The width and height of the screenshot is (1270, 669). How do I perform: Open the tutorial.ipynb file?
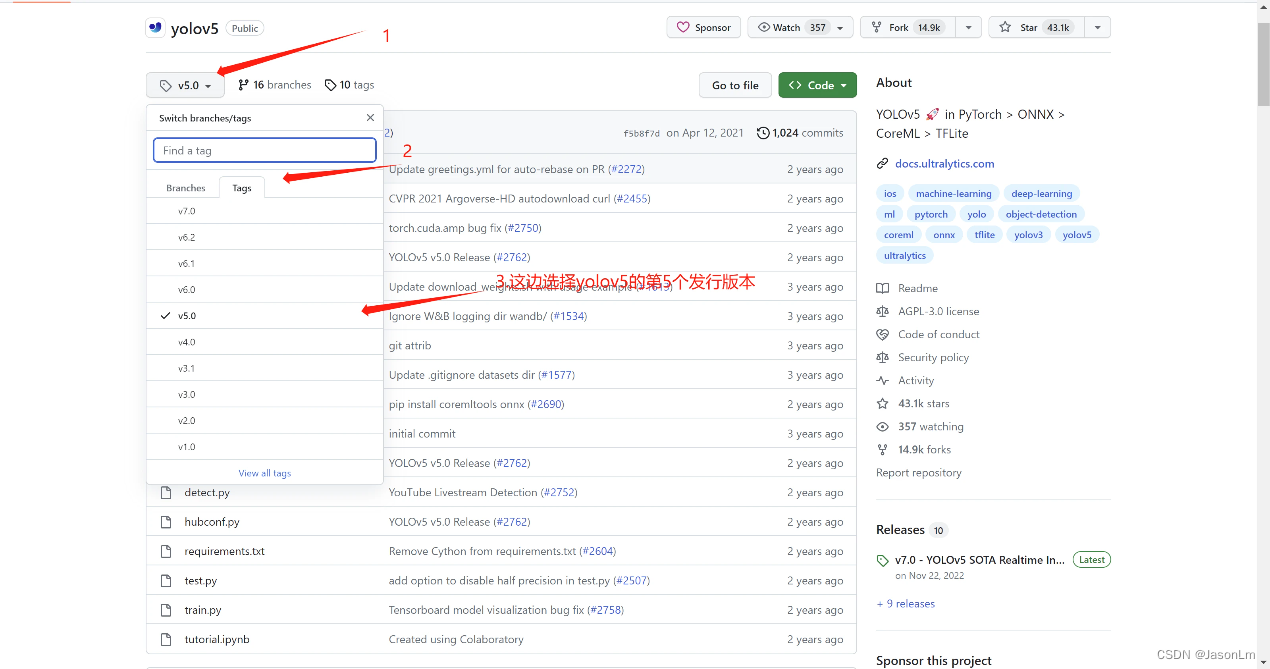217,639
